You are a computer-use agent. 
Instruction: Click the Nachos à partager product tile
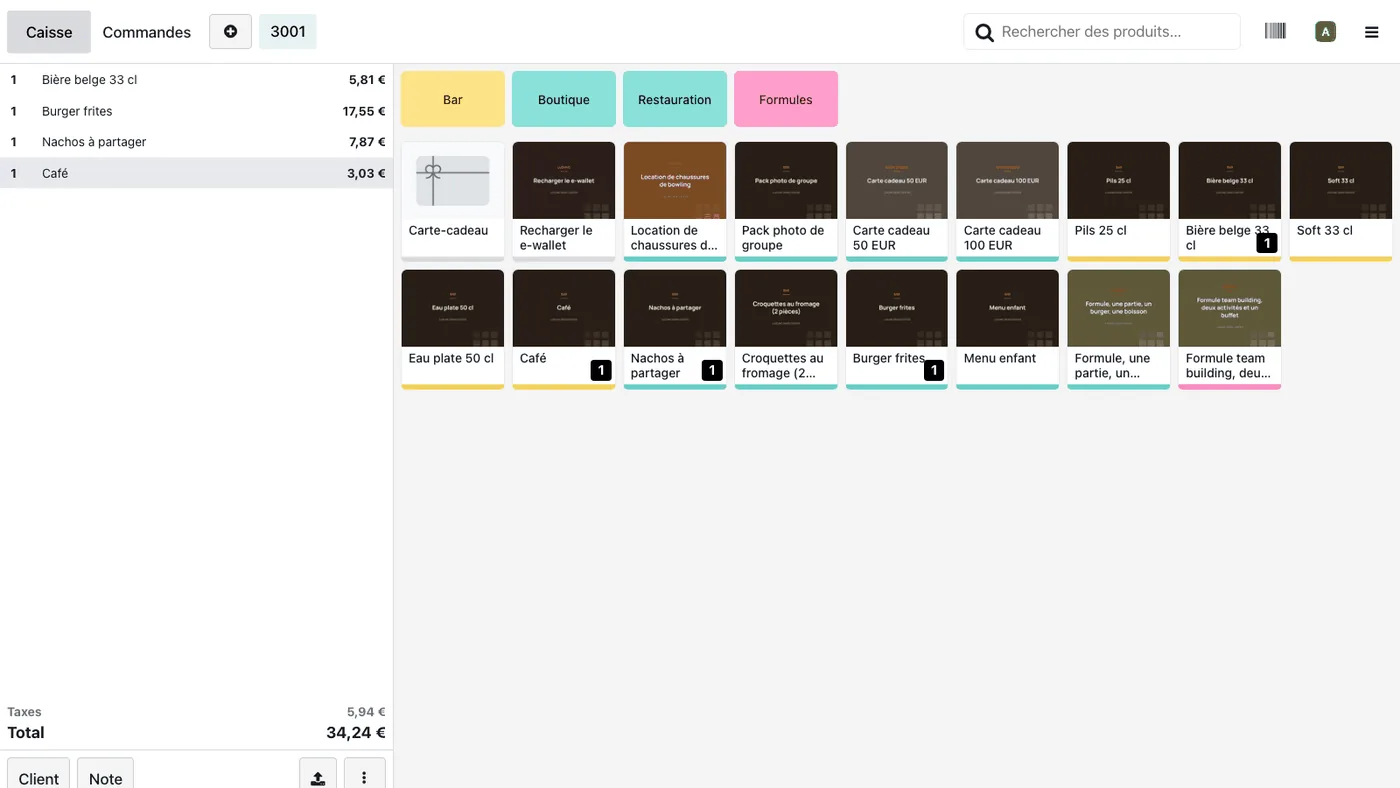click(x=675, y=329)
